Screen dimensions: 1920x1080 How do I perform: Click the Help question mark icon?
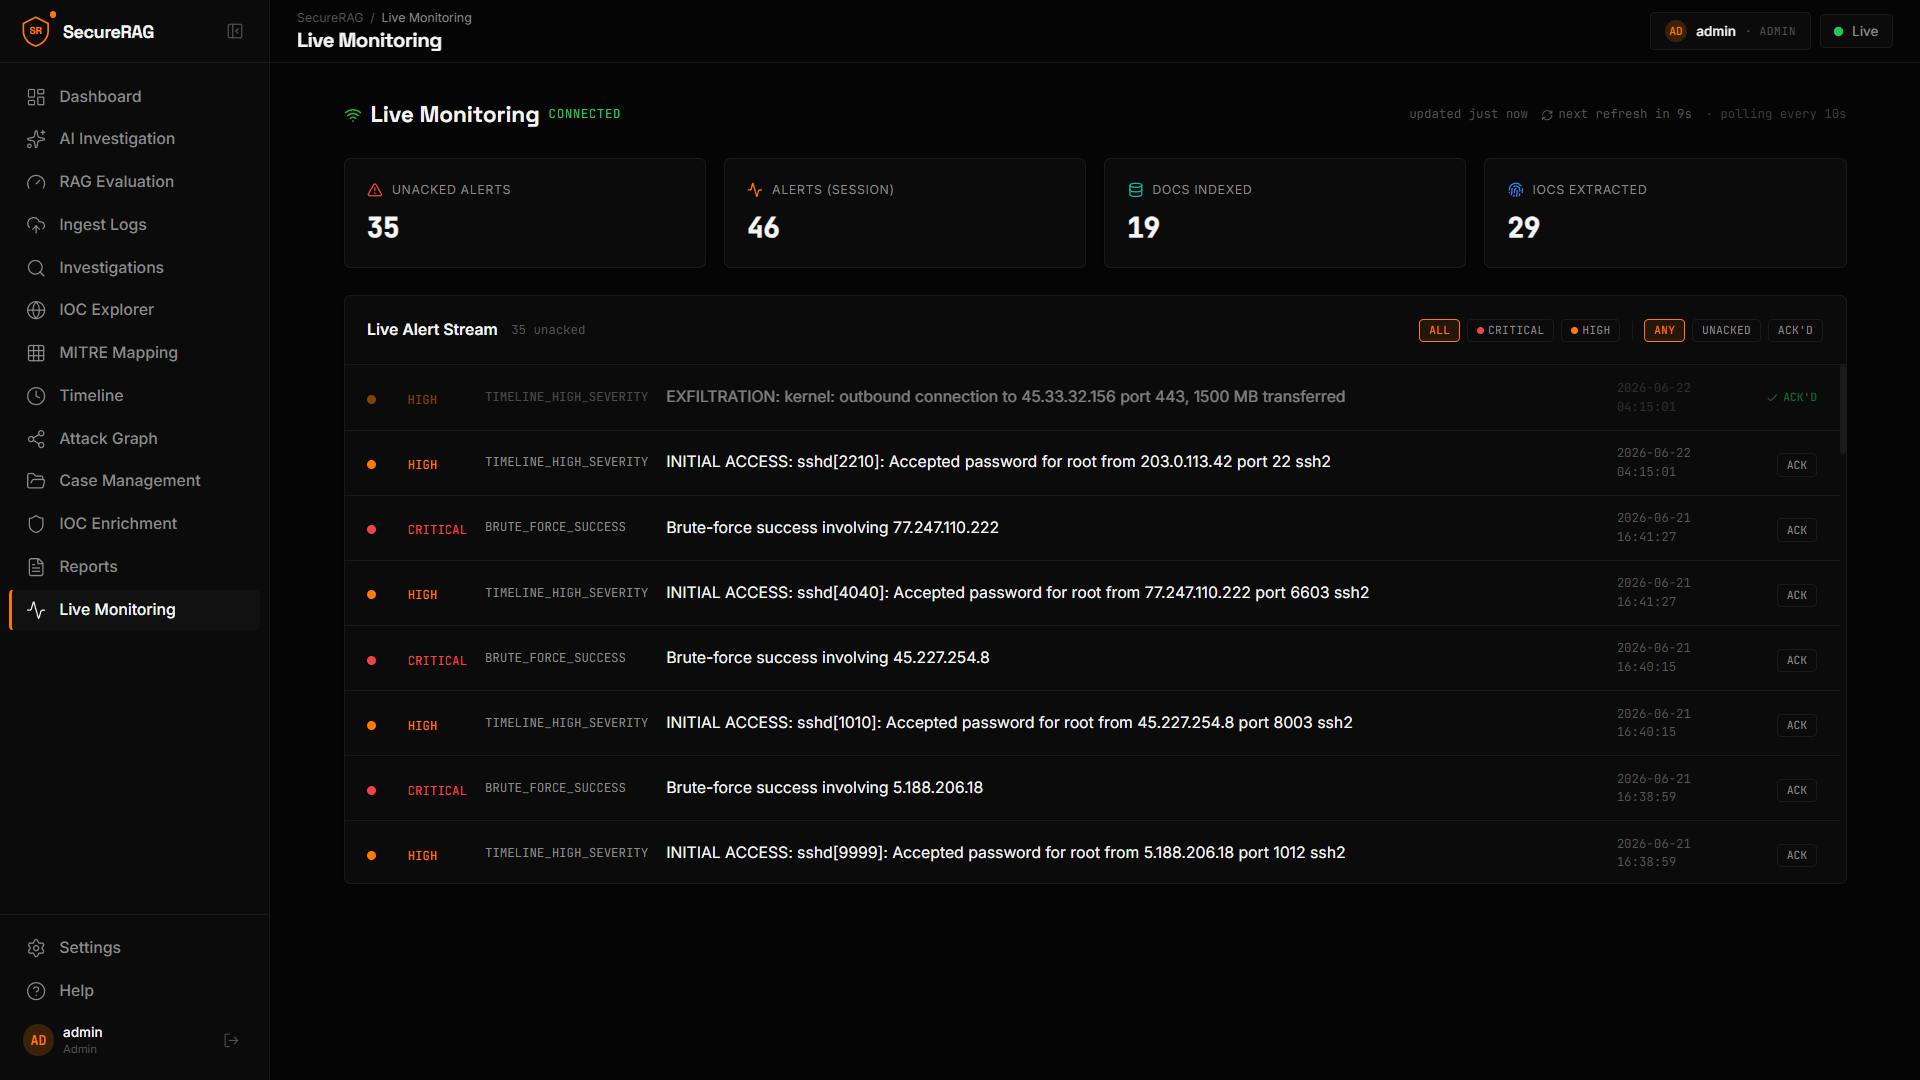pyautogui.click(x=36, y=991)
